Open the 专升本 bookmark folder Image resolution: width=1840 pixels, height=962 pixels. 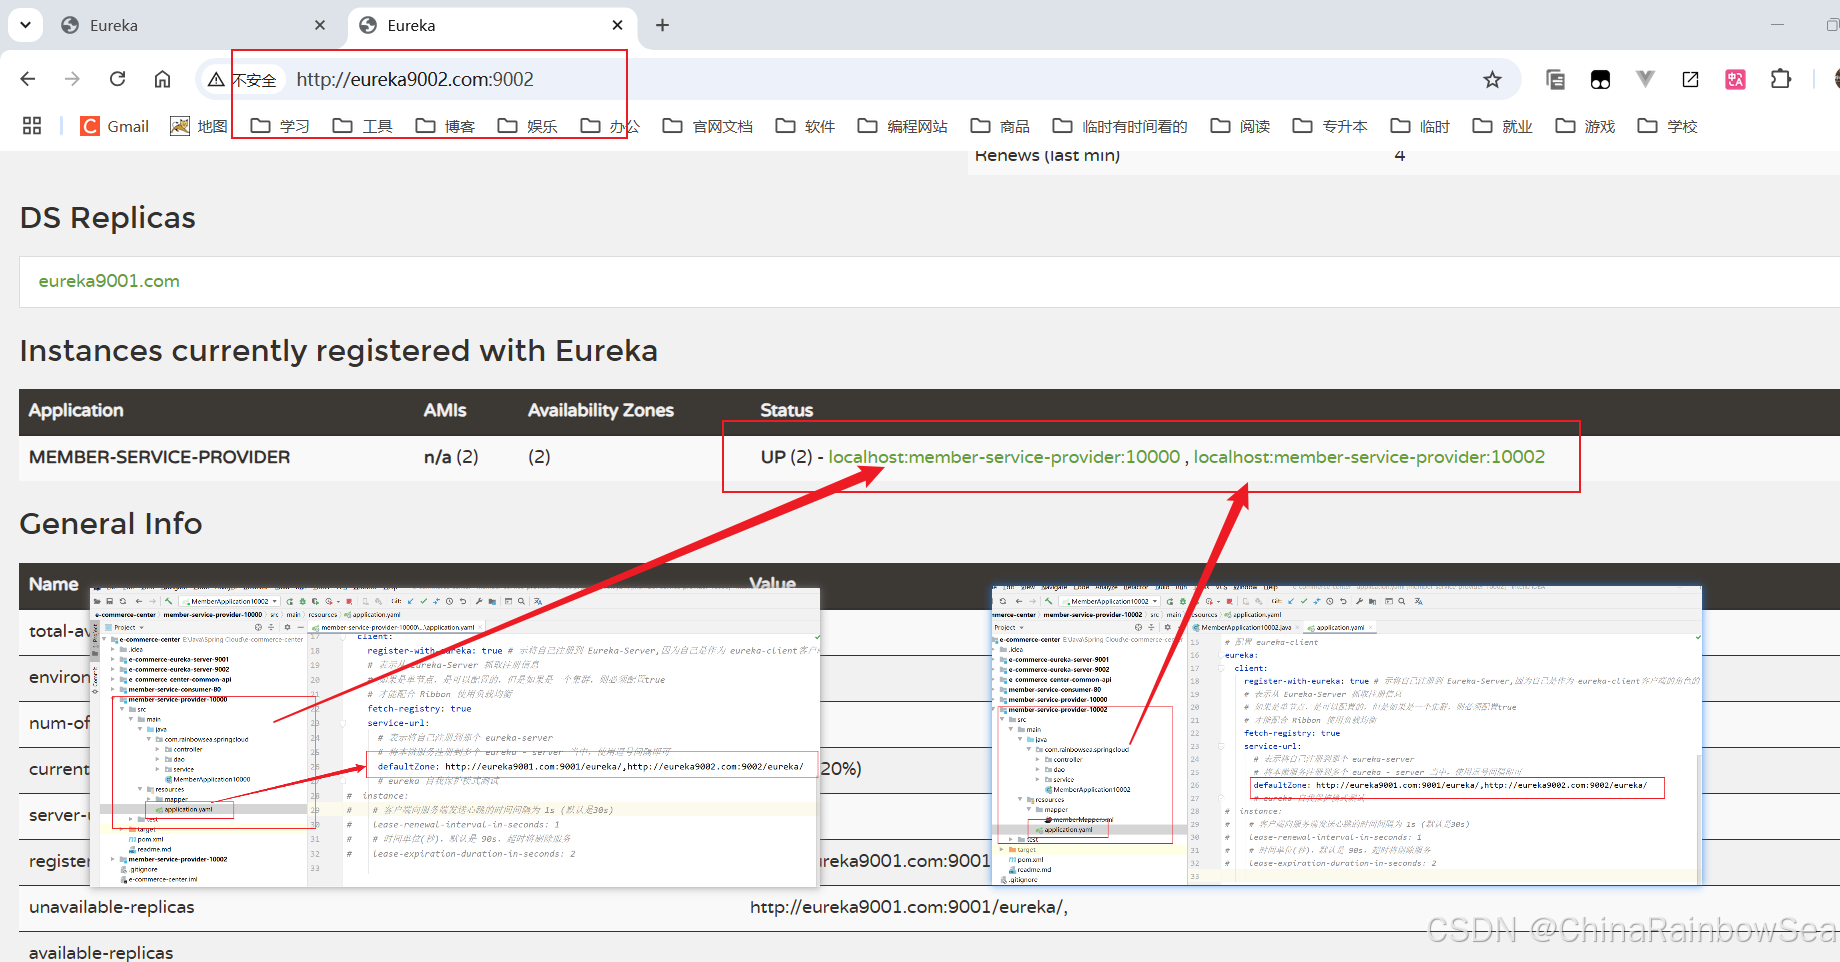tap(1330, 126)
